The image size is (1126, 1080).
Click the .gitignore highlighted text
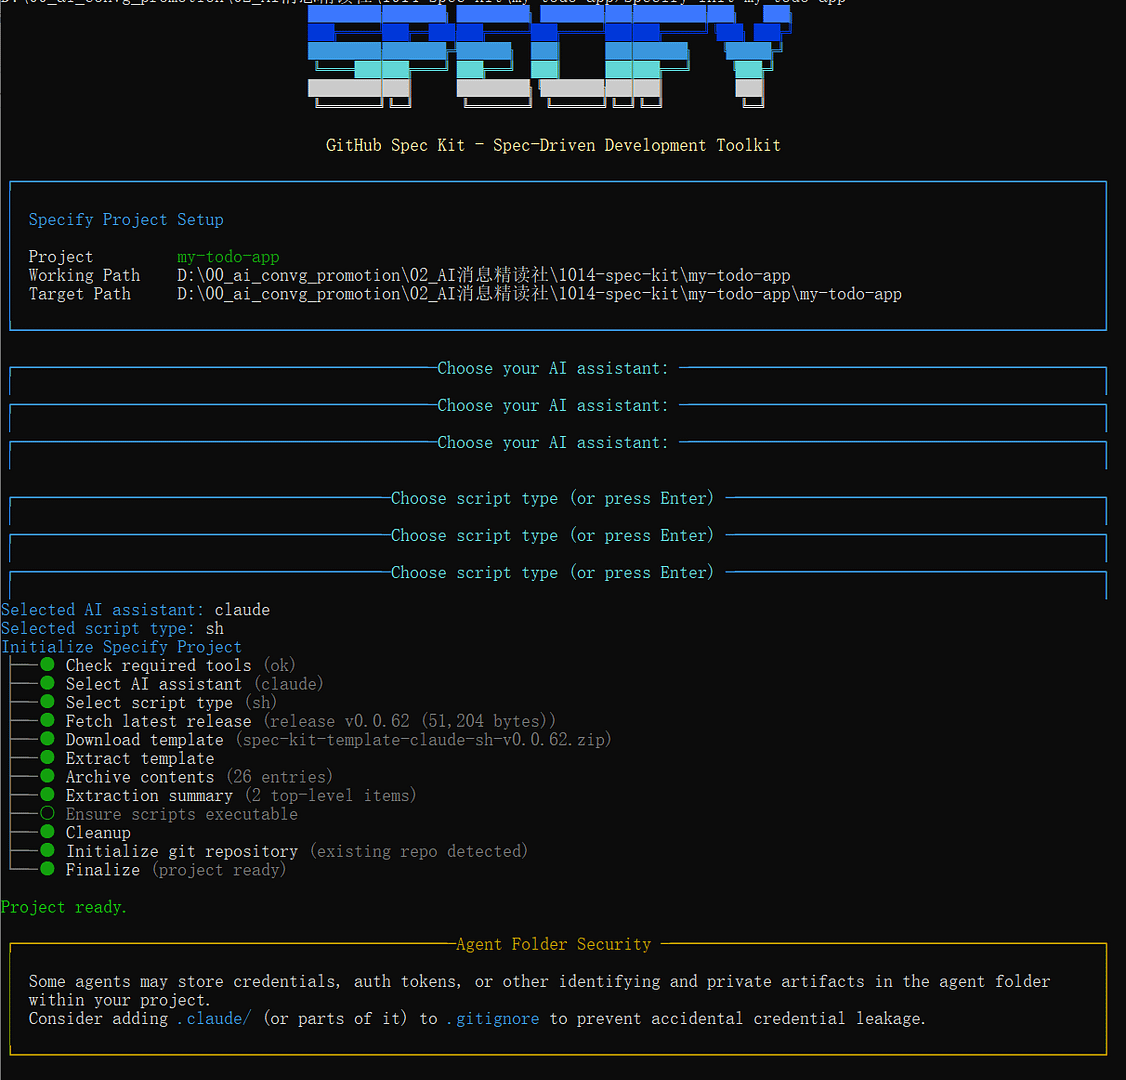click(x=492, y=1018)
